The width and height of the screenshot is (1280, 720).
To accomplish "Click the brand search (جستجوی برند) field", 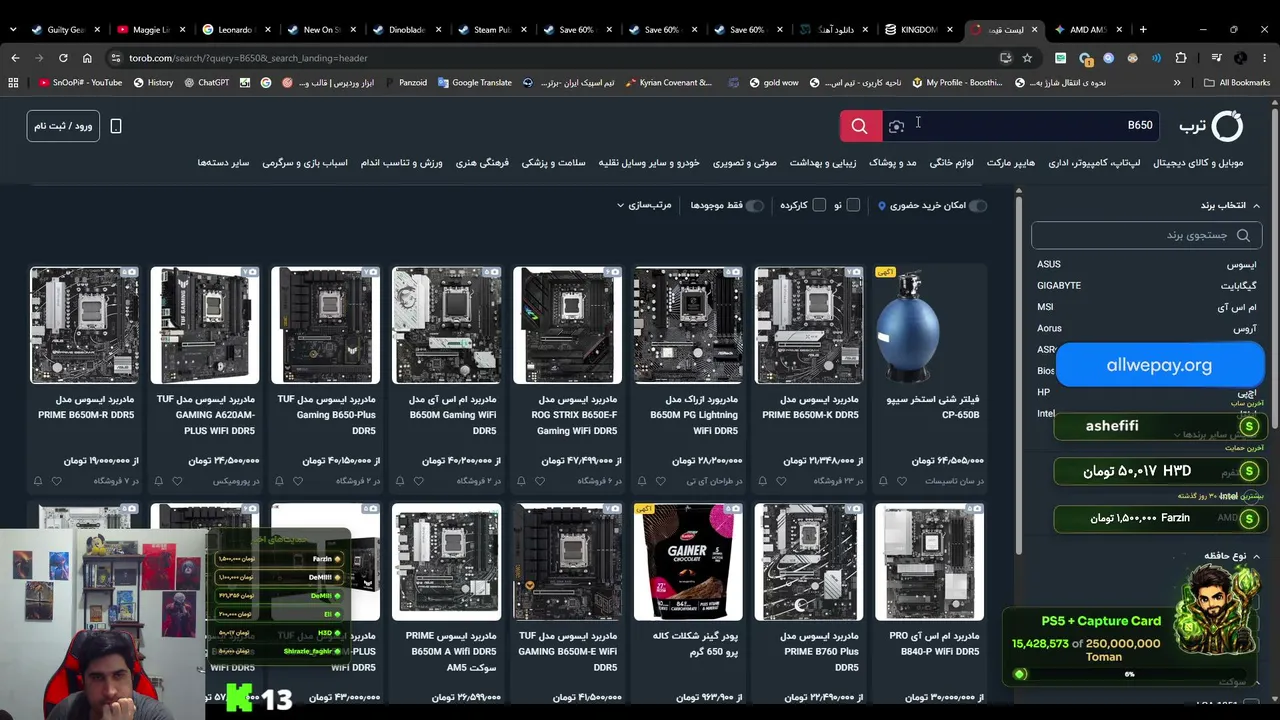I will [x=1146, y=235].
